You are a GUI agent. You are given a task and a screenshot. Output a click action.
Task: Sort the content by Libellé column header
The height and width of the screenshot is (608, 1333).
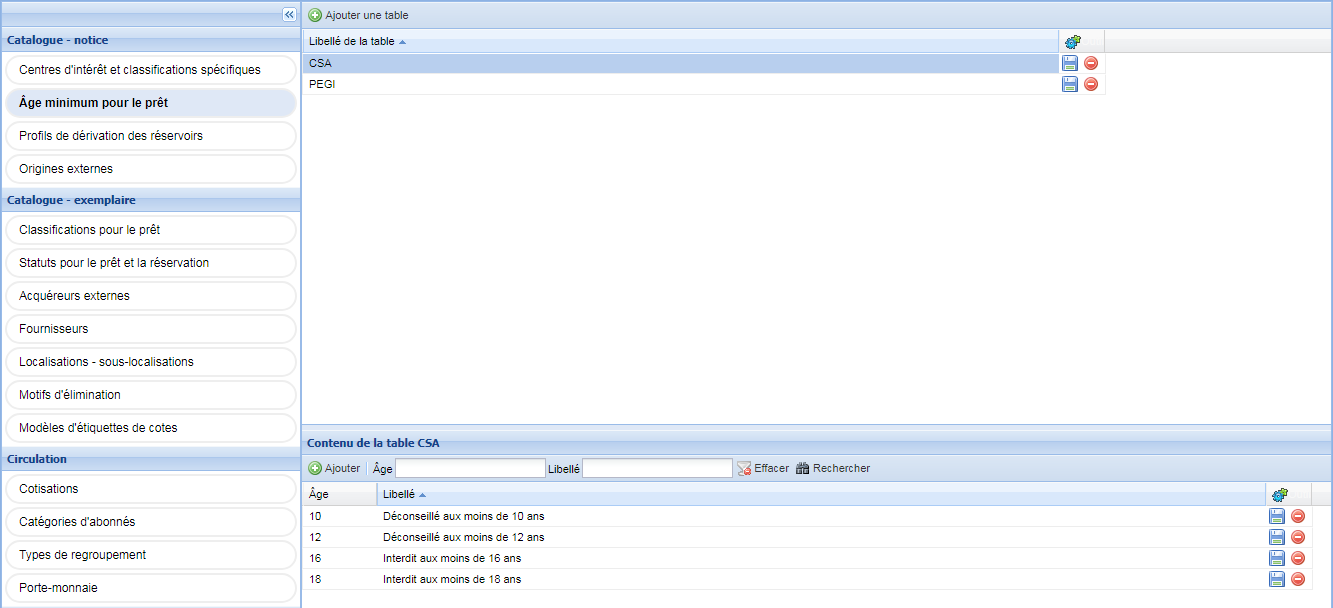400,495
